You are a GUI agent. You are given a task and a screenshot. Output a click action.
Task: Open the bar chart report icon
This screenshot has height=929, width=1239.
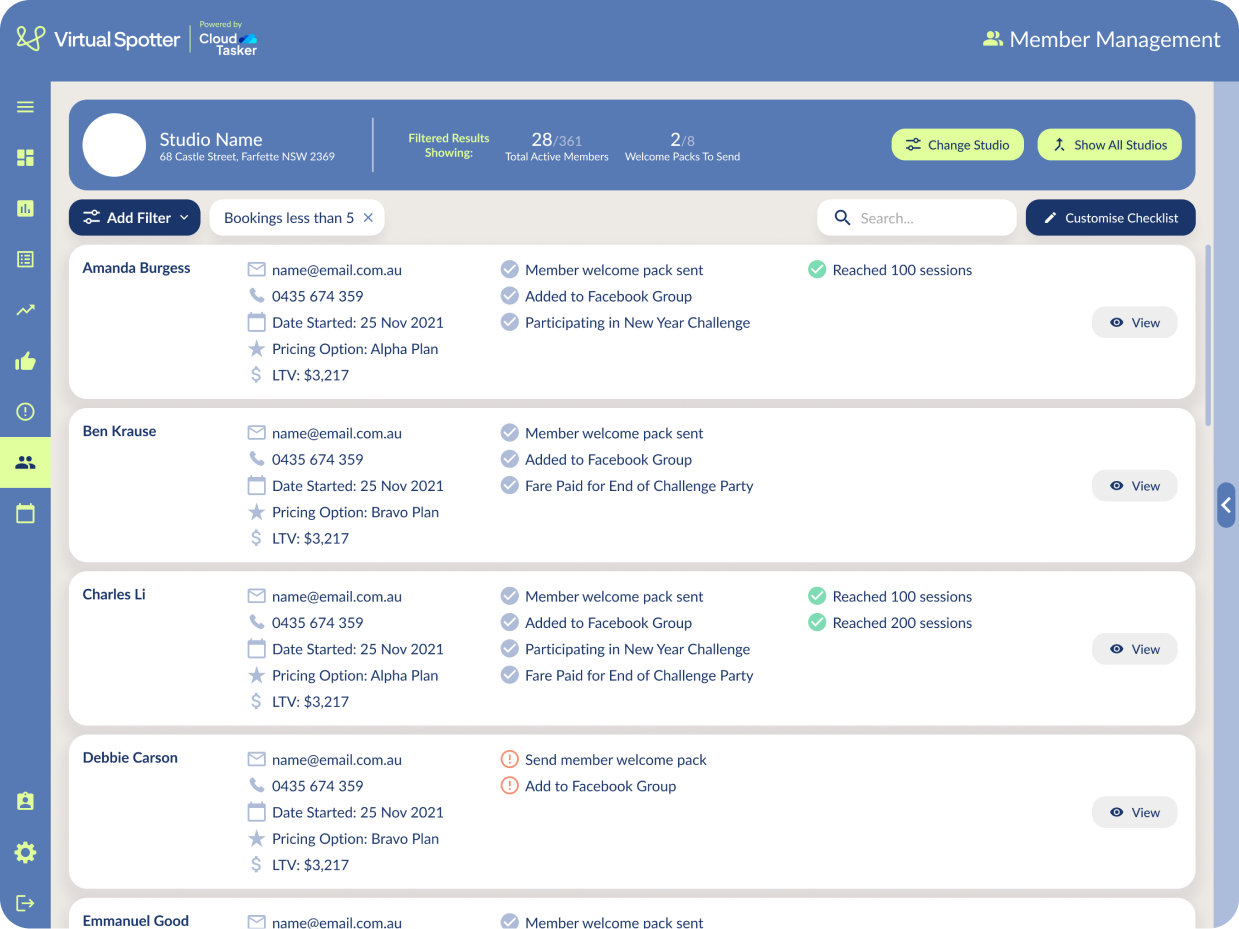point(25,208)
